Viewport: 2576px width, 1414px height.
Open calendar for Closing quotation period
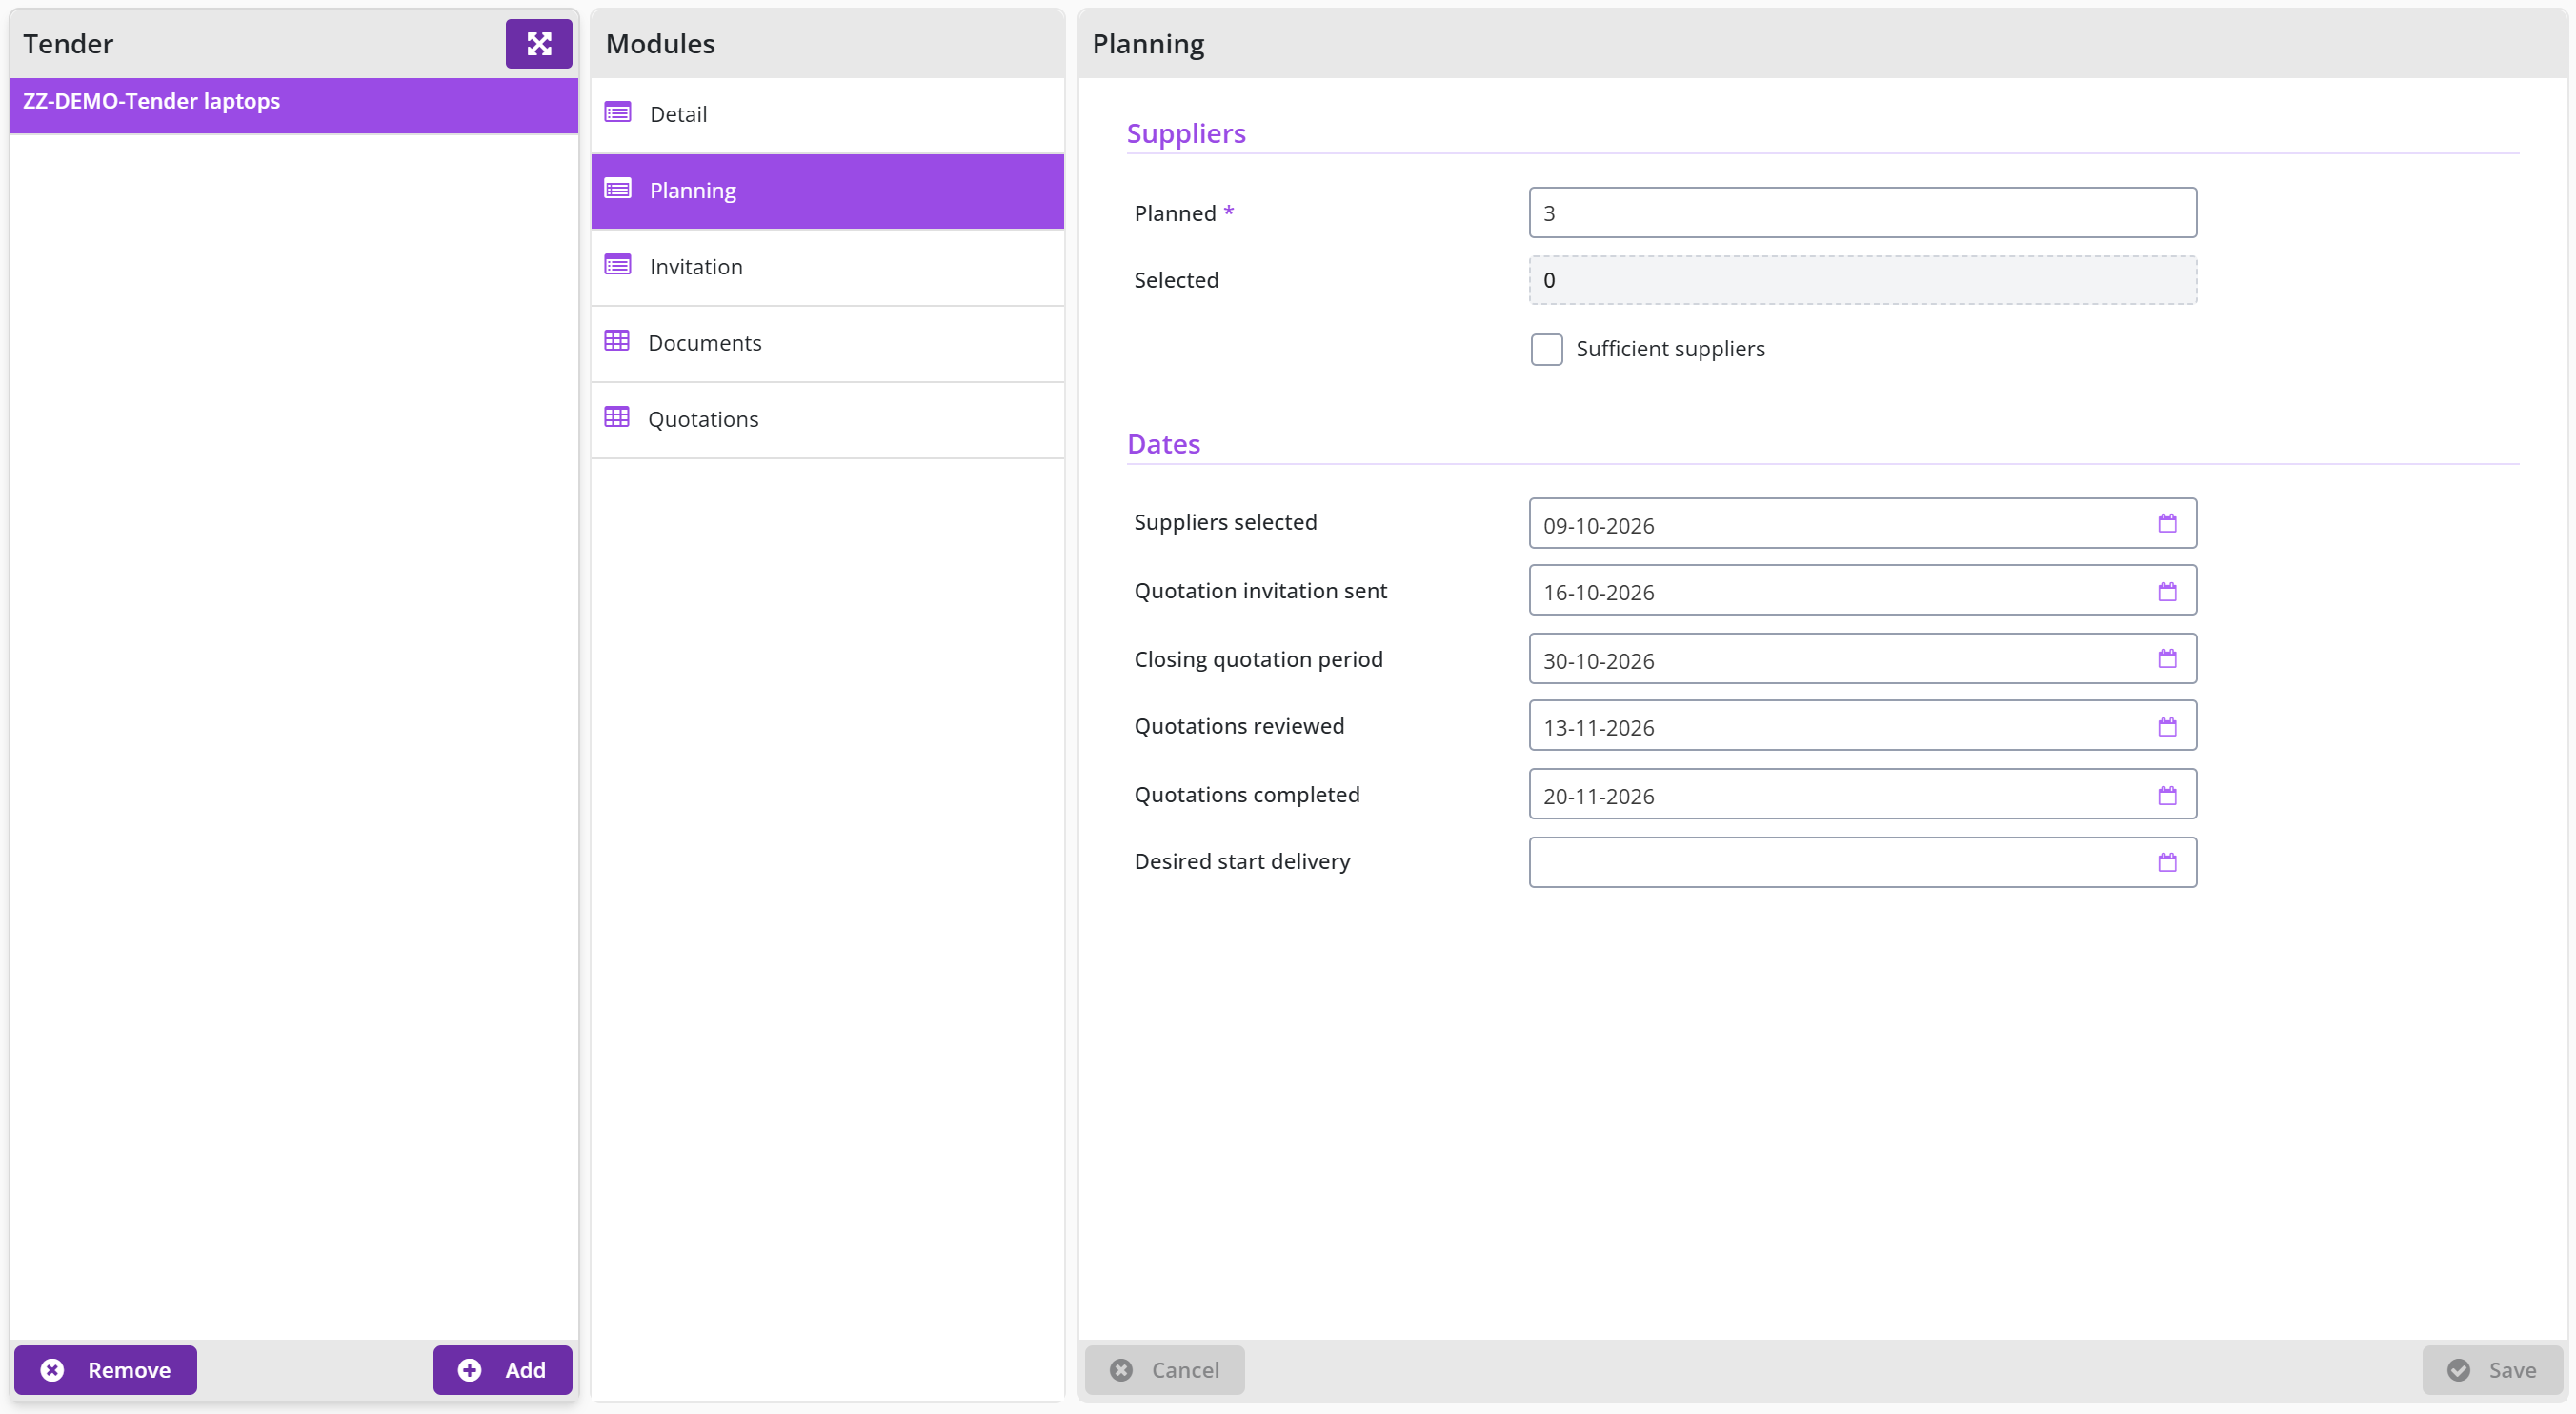(x=2167, y=659)
